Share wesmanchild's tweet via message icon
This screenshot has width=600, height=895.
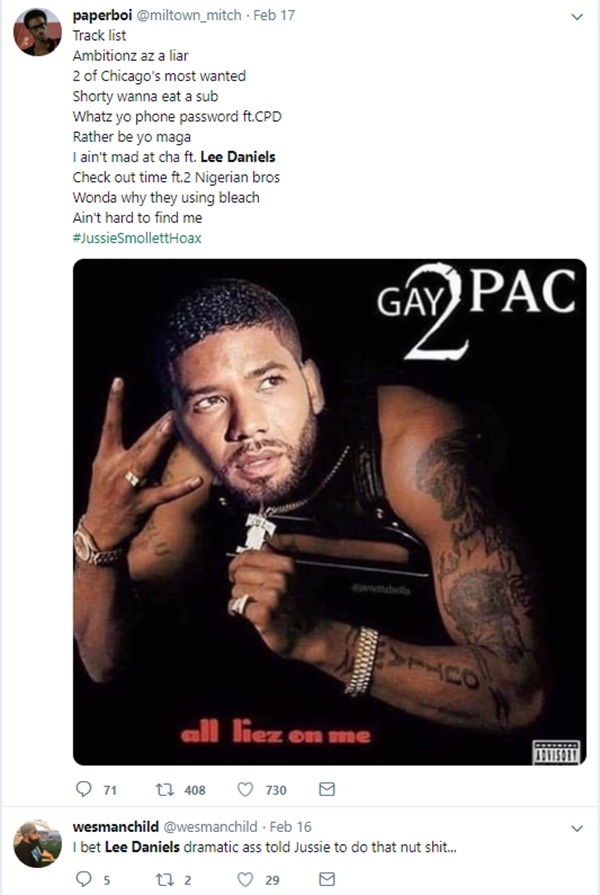pyautogui.click(x=326, y=879)
